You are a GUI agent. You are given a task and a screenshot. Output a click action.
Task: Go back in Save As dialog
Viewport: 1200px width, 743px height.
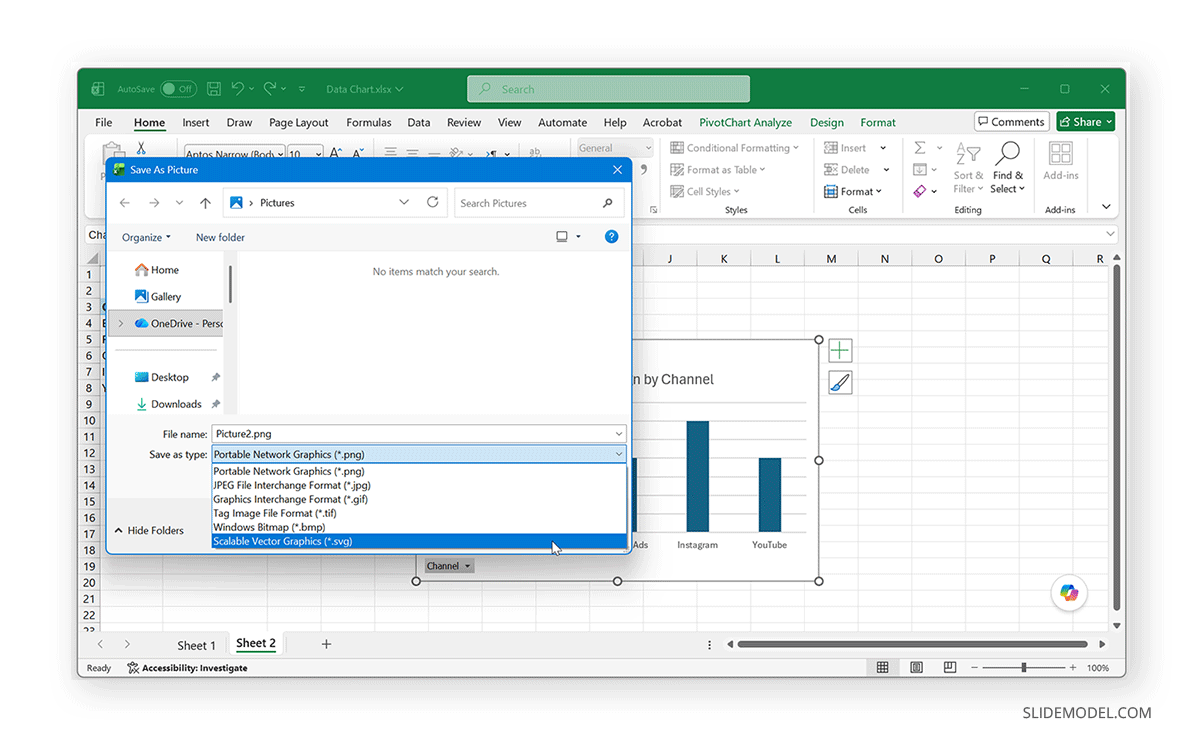click(x=125, y=203)
